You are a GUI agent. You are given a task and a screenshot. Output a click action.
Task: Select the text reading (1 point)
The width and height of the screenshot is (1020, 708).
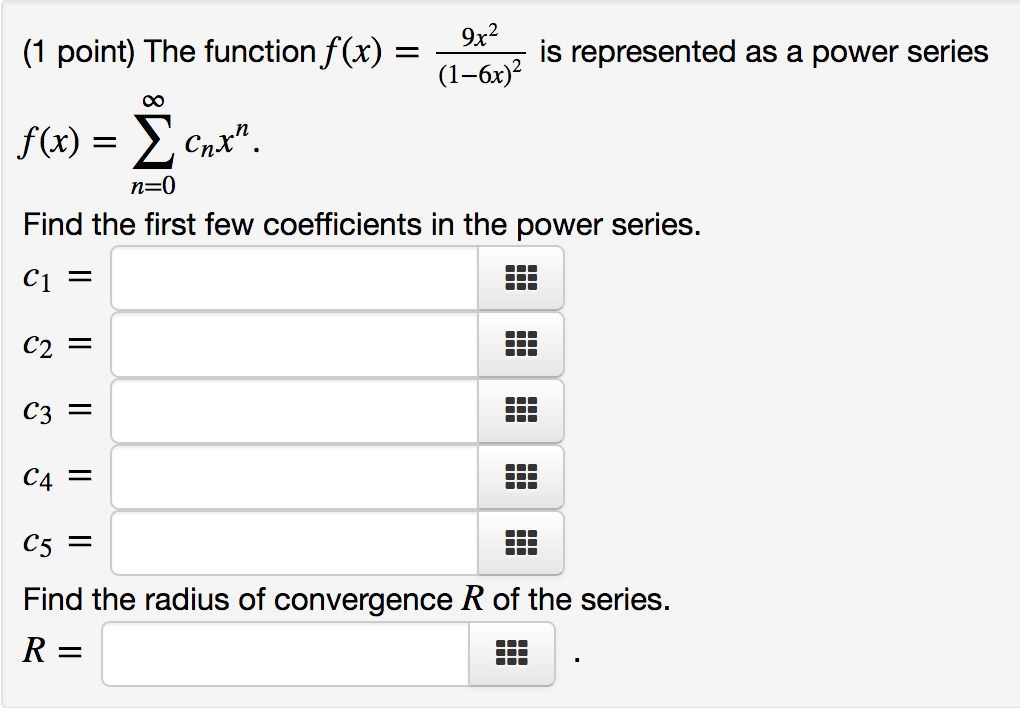[x=81, y=51]
